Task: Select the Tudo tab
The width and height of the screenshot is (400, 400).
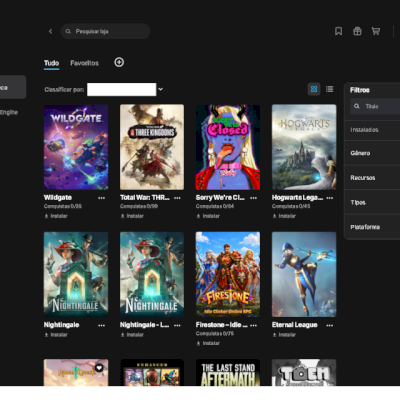Action: tap(51, 63)
